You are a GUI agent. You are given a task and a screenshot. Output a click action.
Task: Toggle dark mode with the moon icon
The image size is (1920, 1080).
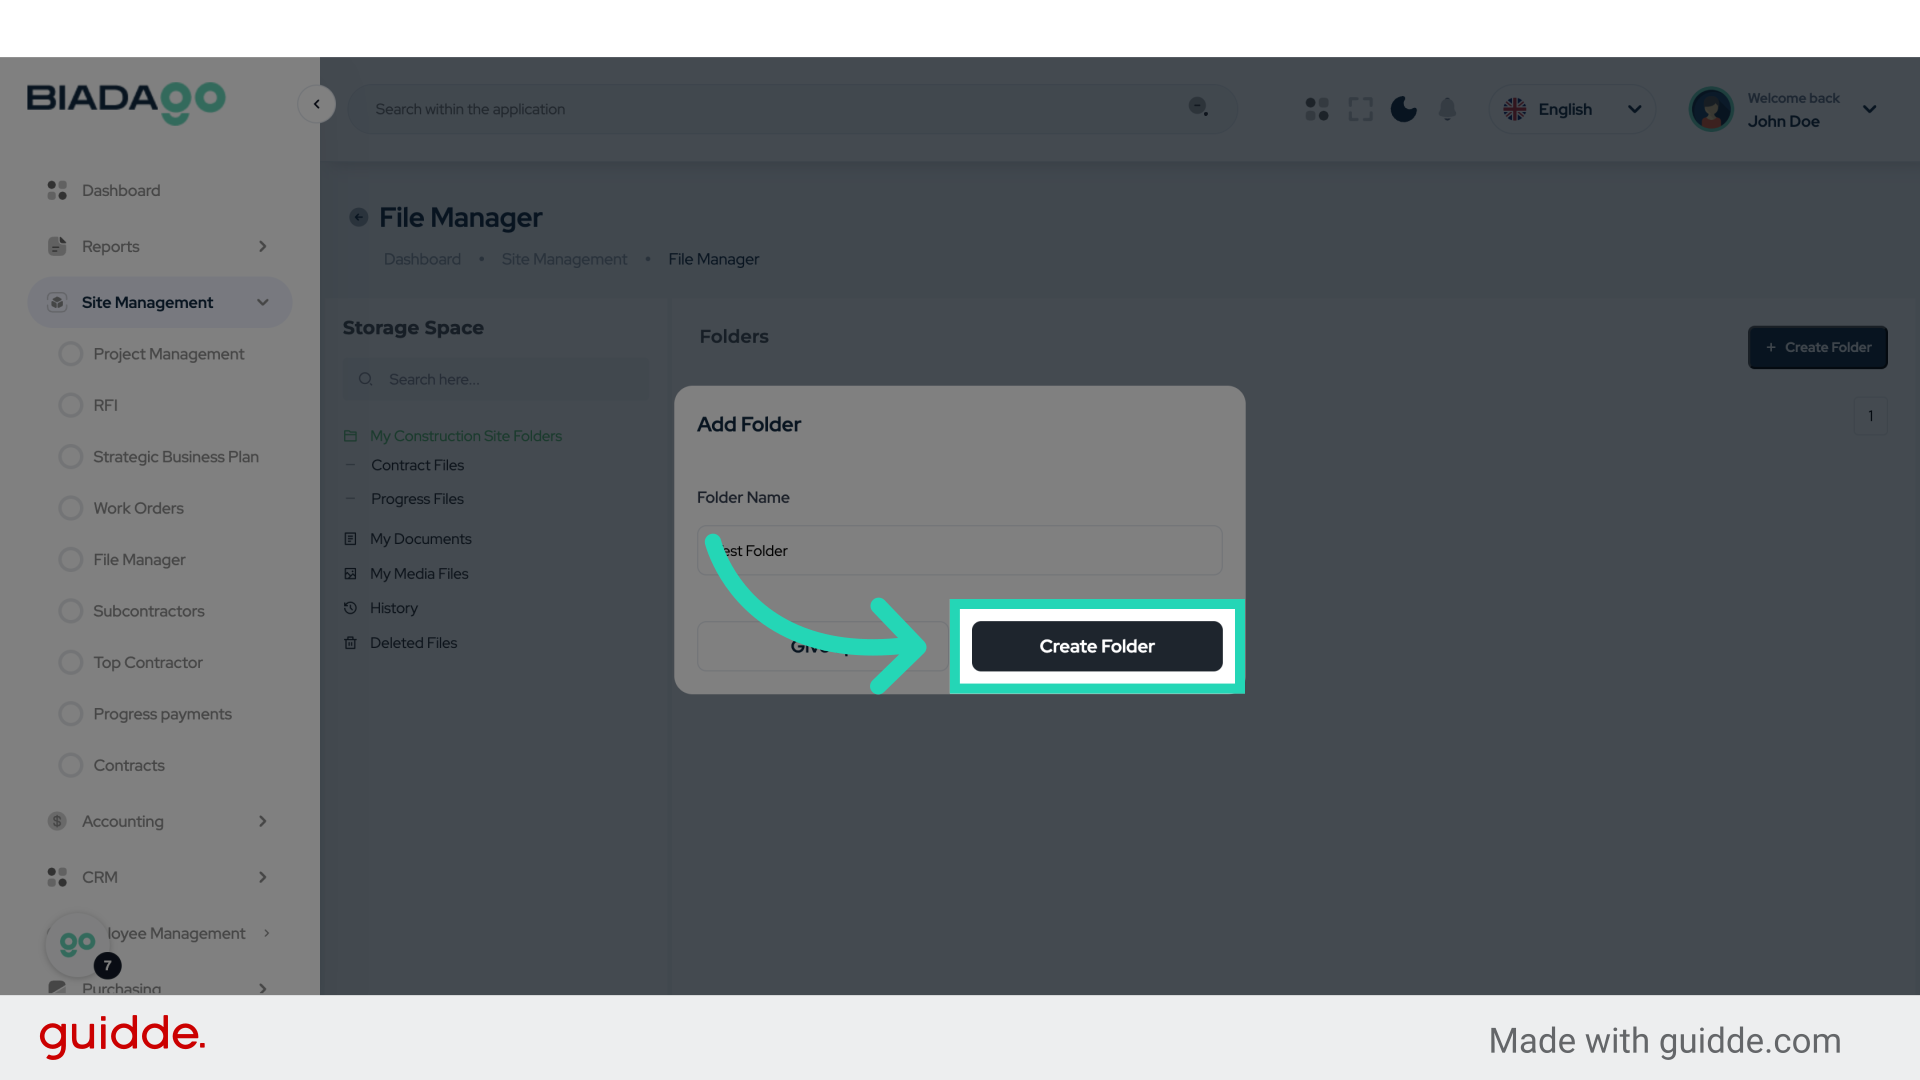[1403, 109]
